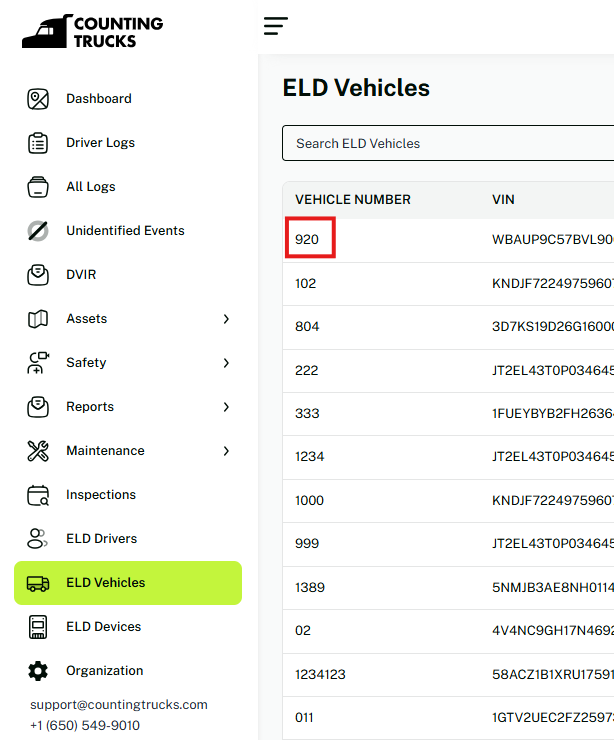This screenshot has height=740, width=614.
Task: Click the Vehicle Number column header
Action: (x=353, y=200)
